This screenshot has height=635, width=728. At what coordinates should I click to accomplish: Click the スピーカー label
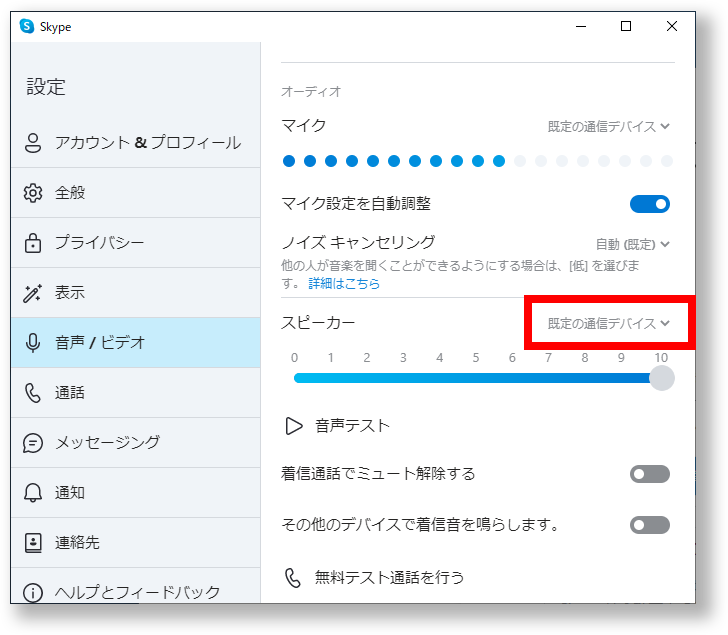pyautogui.click(x=318, y=323)
